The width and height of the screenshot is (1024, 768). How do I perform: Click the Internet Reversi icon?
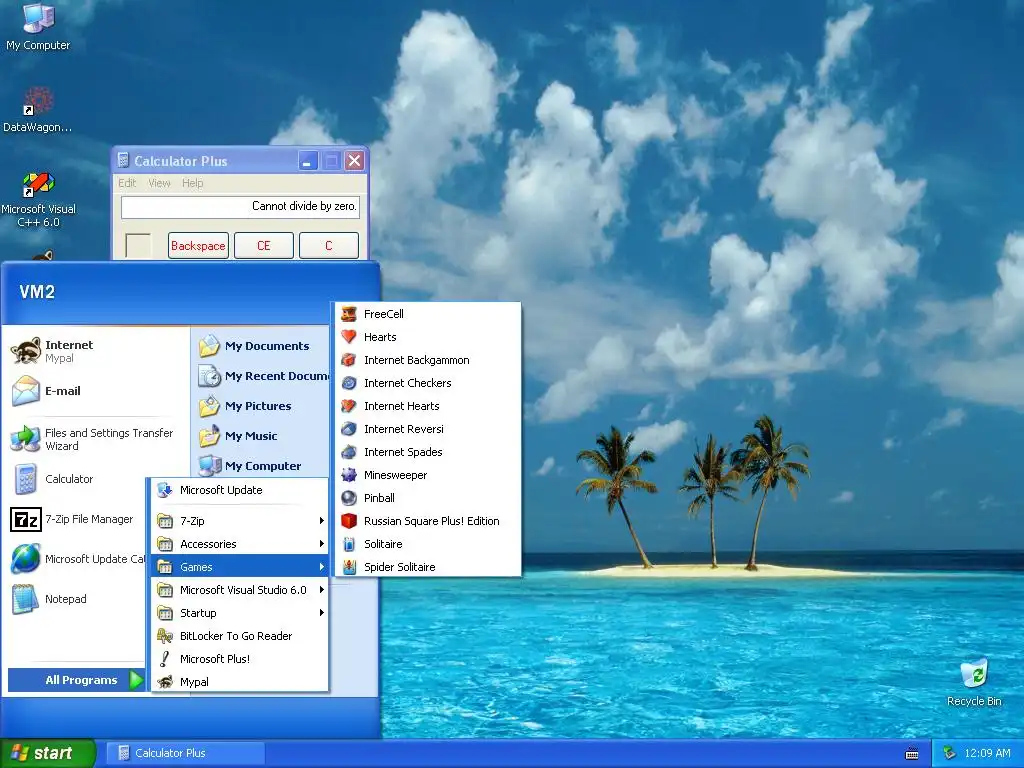click(349, 429)
